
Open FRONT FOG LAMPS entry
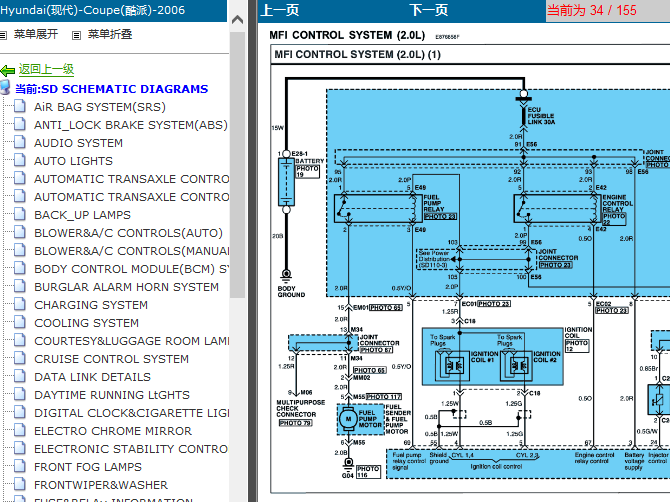(x=88, y=467)
